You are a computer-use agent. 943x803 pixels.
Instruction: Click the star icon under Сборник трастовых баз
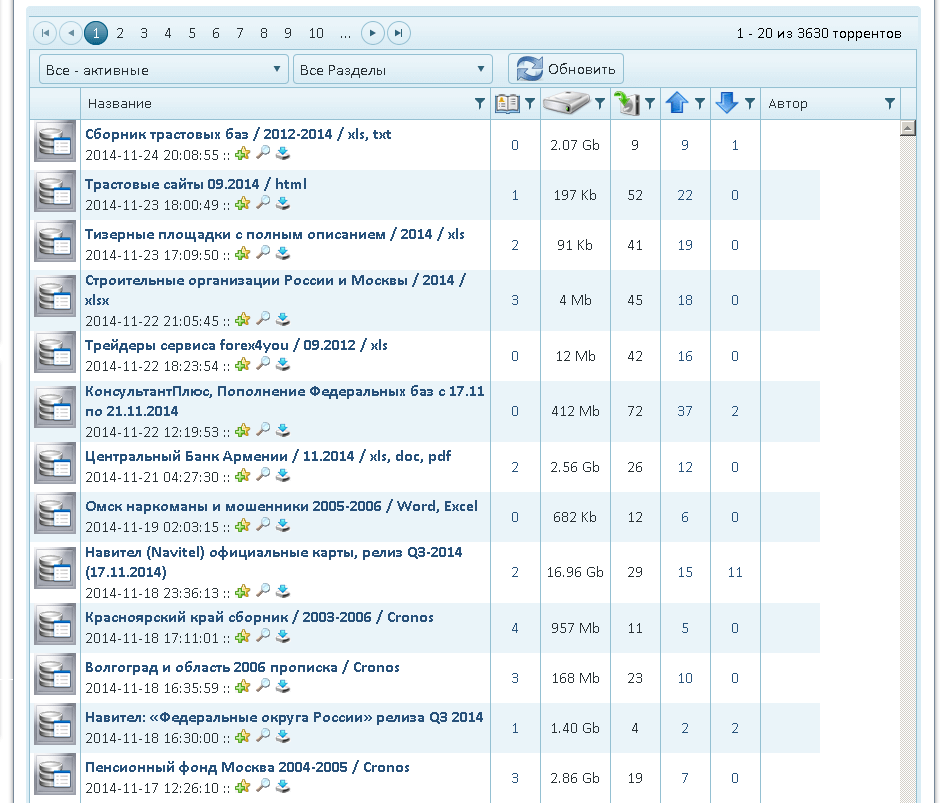coord(243,154)
